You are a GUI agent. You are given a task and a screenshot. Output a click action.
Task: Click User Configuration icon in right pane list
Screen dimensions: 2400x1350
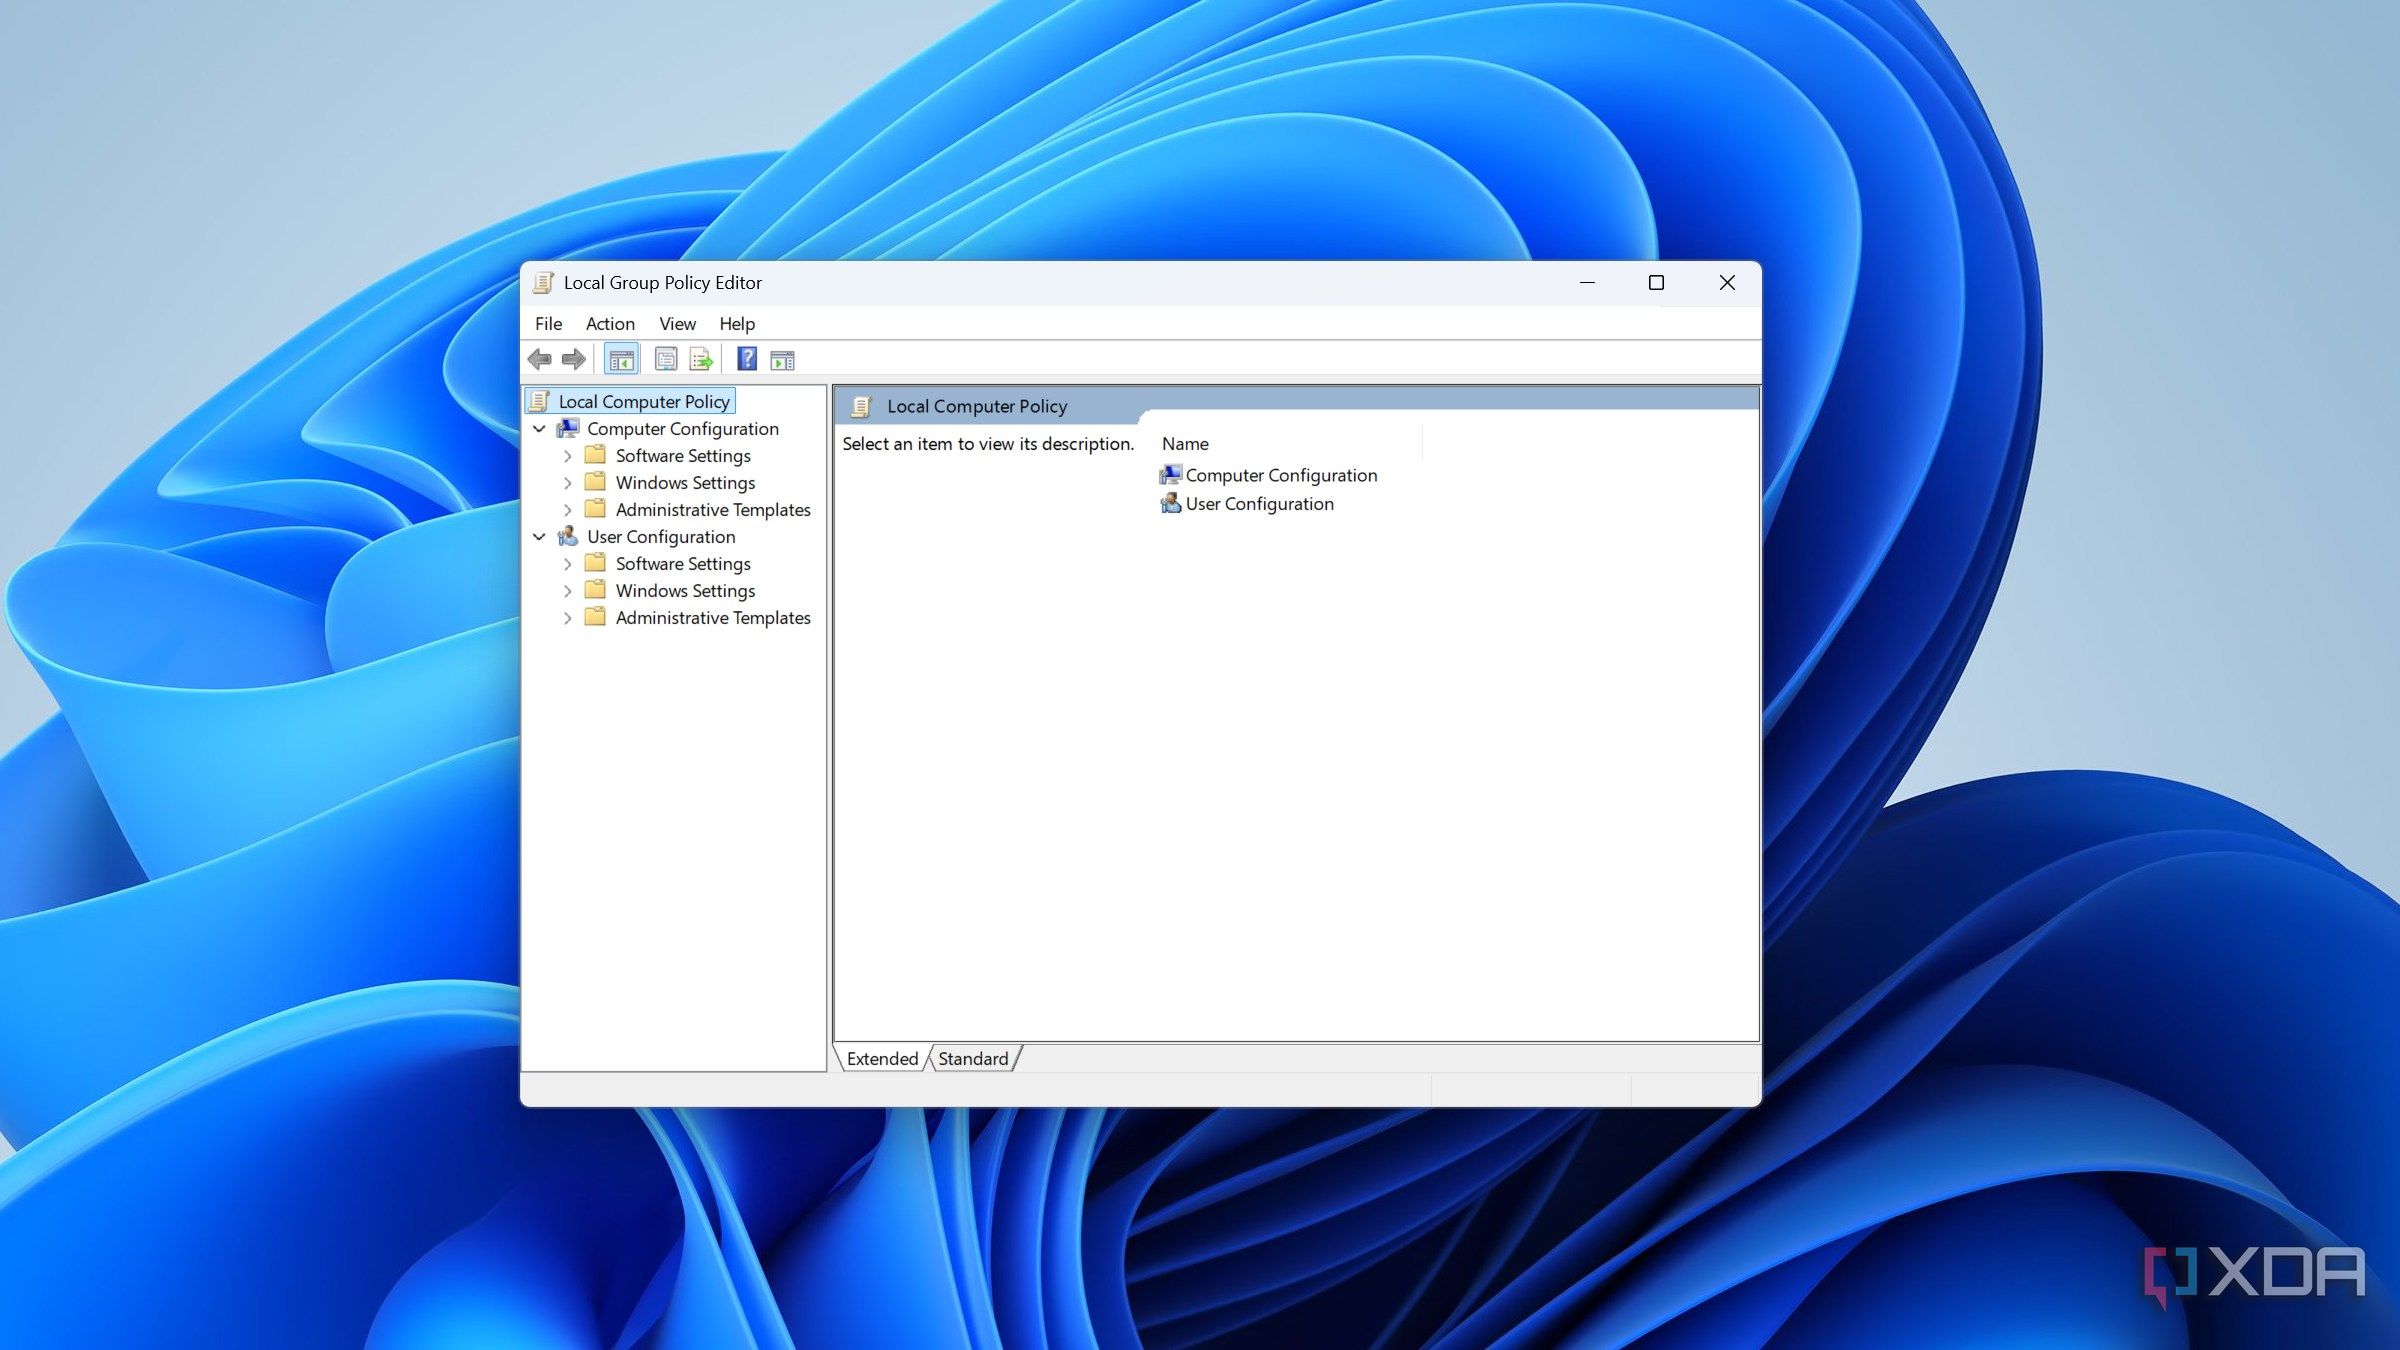click(x=1171, y=503)
